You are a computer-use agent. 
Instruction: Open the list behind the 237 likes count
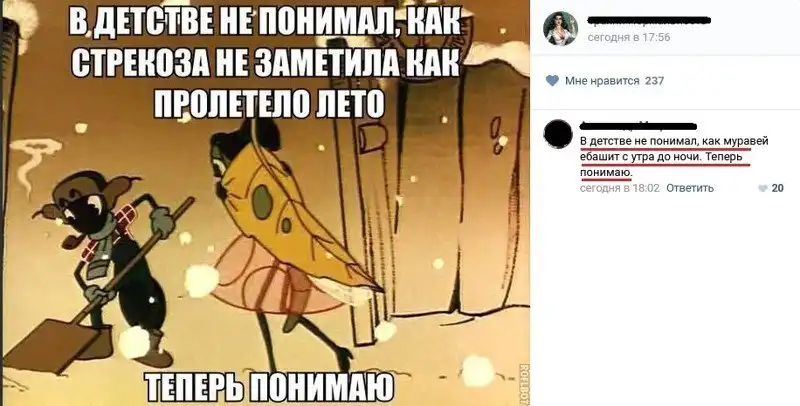click(x=654, y=81)
